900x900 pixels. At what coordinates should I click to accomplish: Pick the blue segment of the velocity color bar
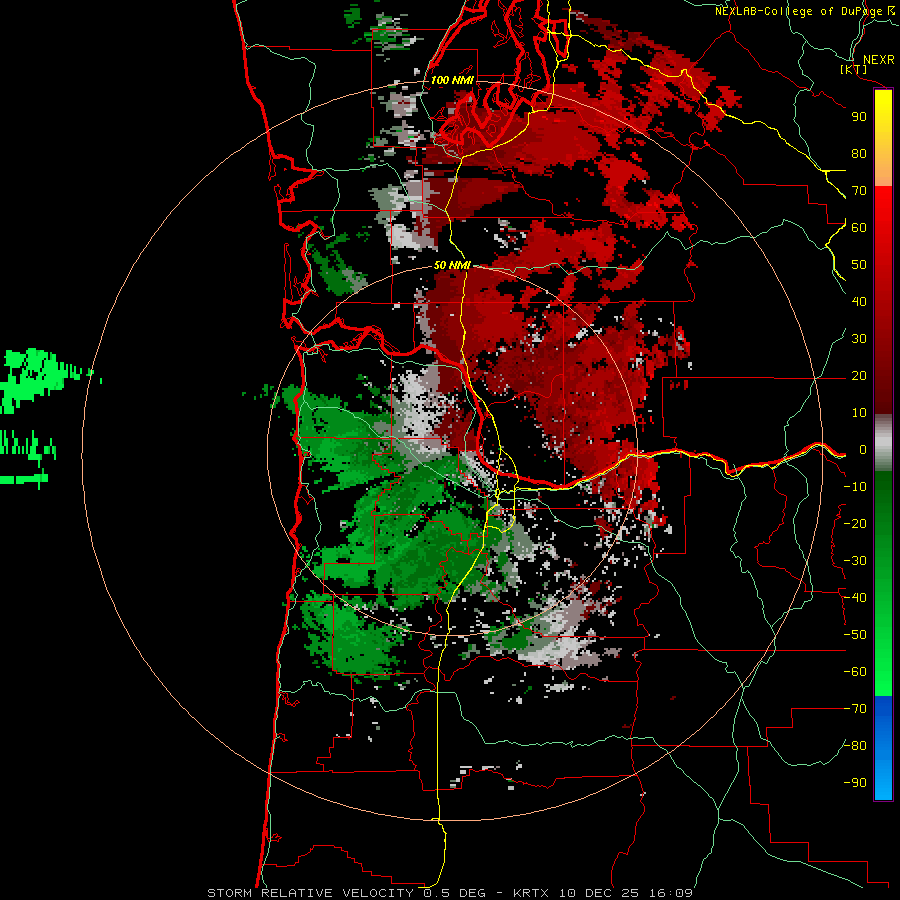(883, 747)
